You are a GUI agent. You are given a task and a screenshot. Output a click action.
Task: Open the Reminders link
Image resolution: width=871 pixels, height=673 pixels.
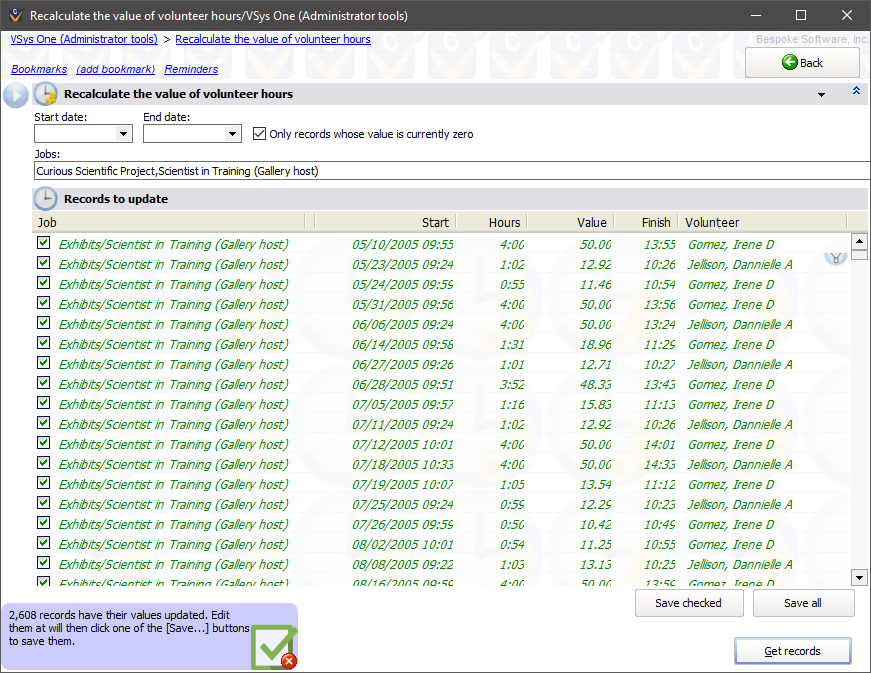pyautogui.click(x=191, y=70)
